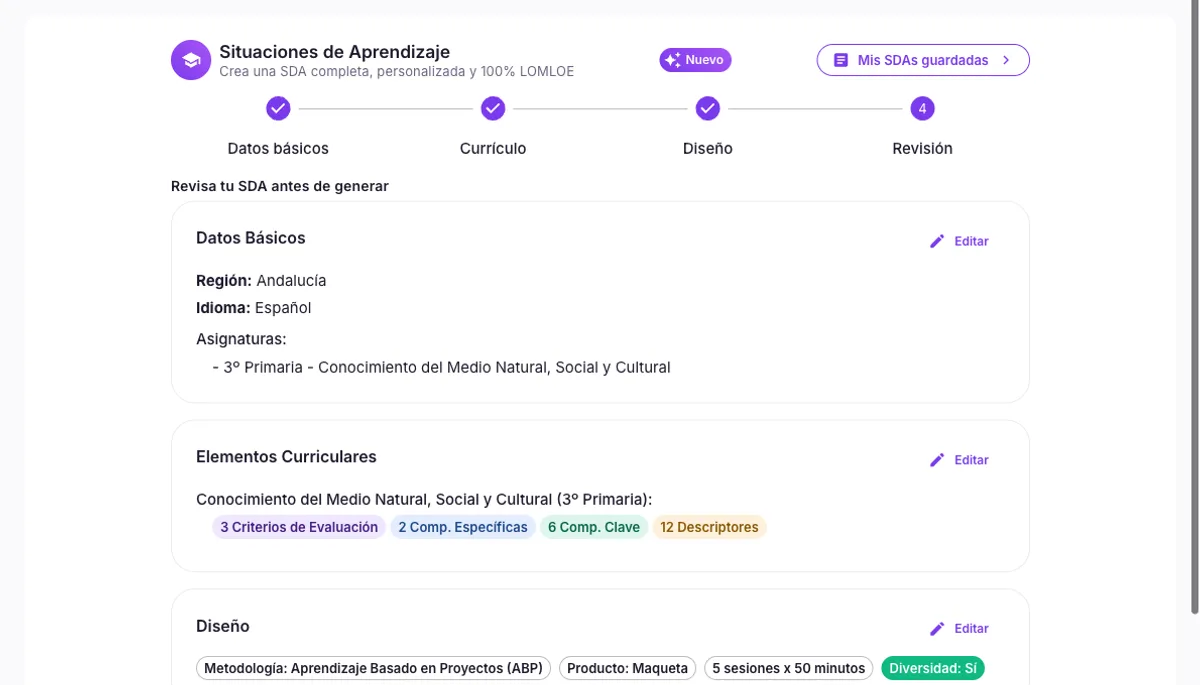1200x685 pixels.
Task: Click the Situaciones de Aprendizaje title
Action: tap(334, 51)
